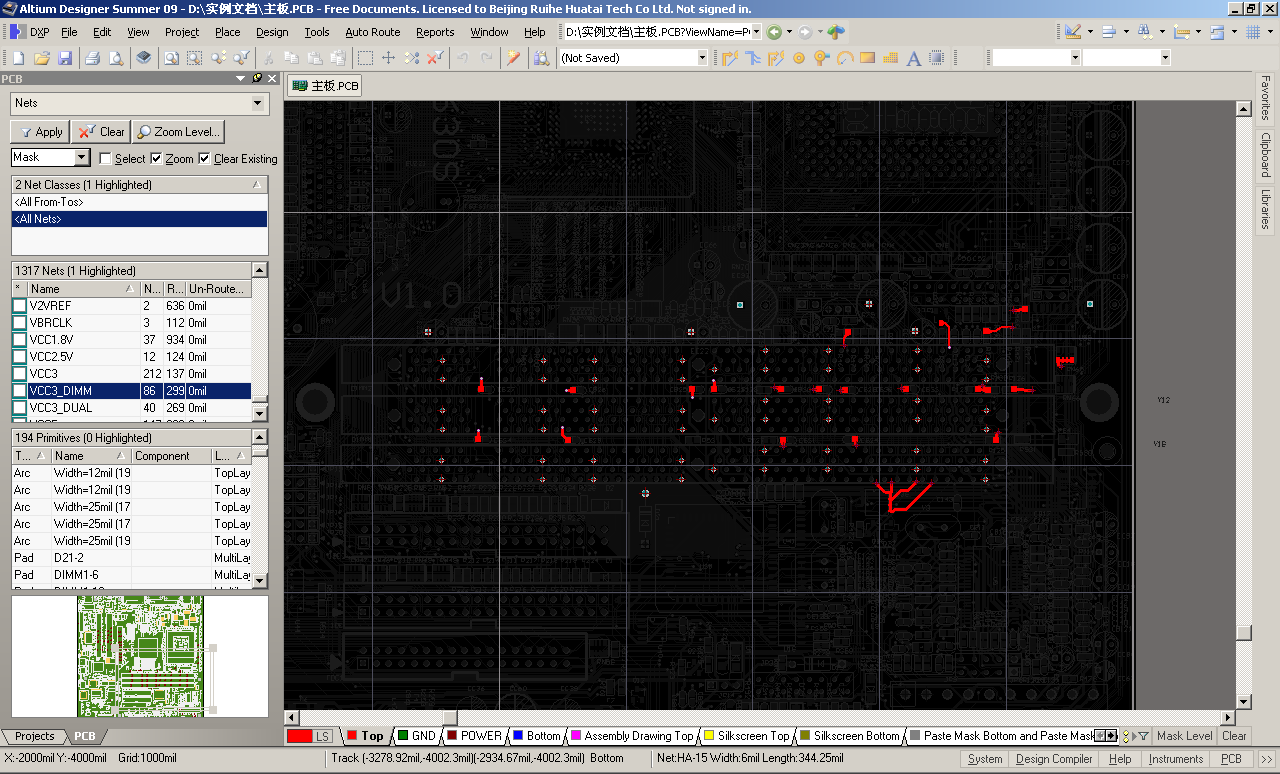The image size is (1280, 774).
Task: Select the Place Arc by Edge tool
Action: [x=845, y=58]
